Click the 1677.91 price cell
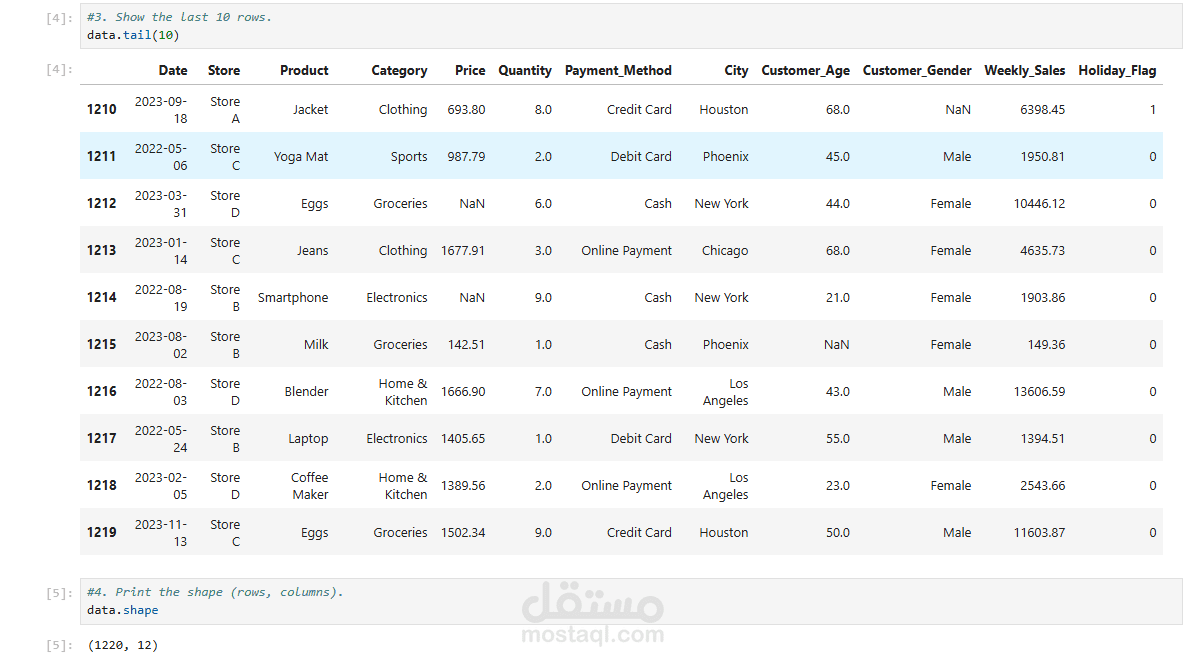This screenshot has width=1186, height=660. click(x=463, y=251)
